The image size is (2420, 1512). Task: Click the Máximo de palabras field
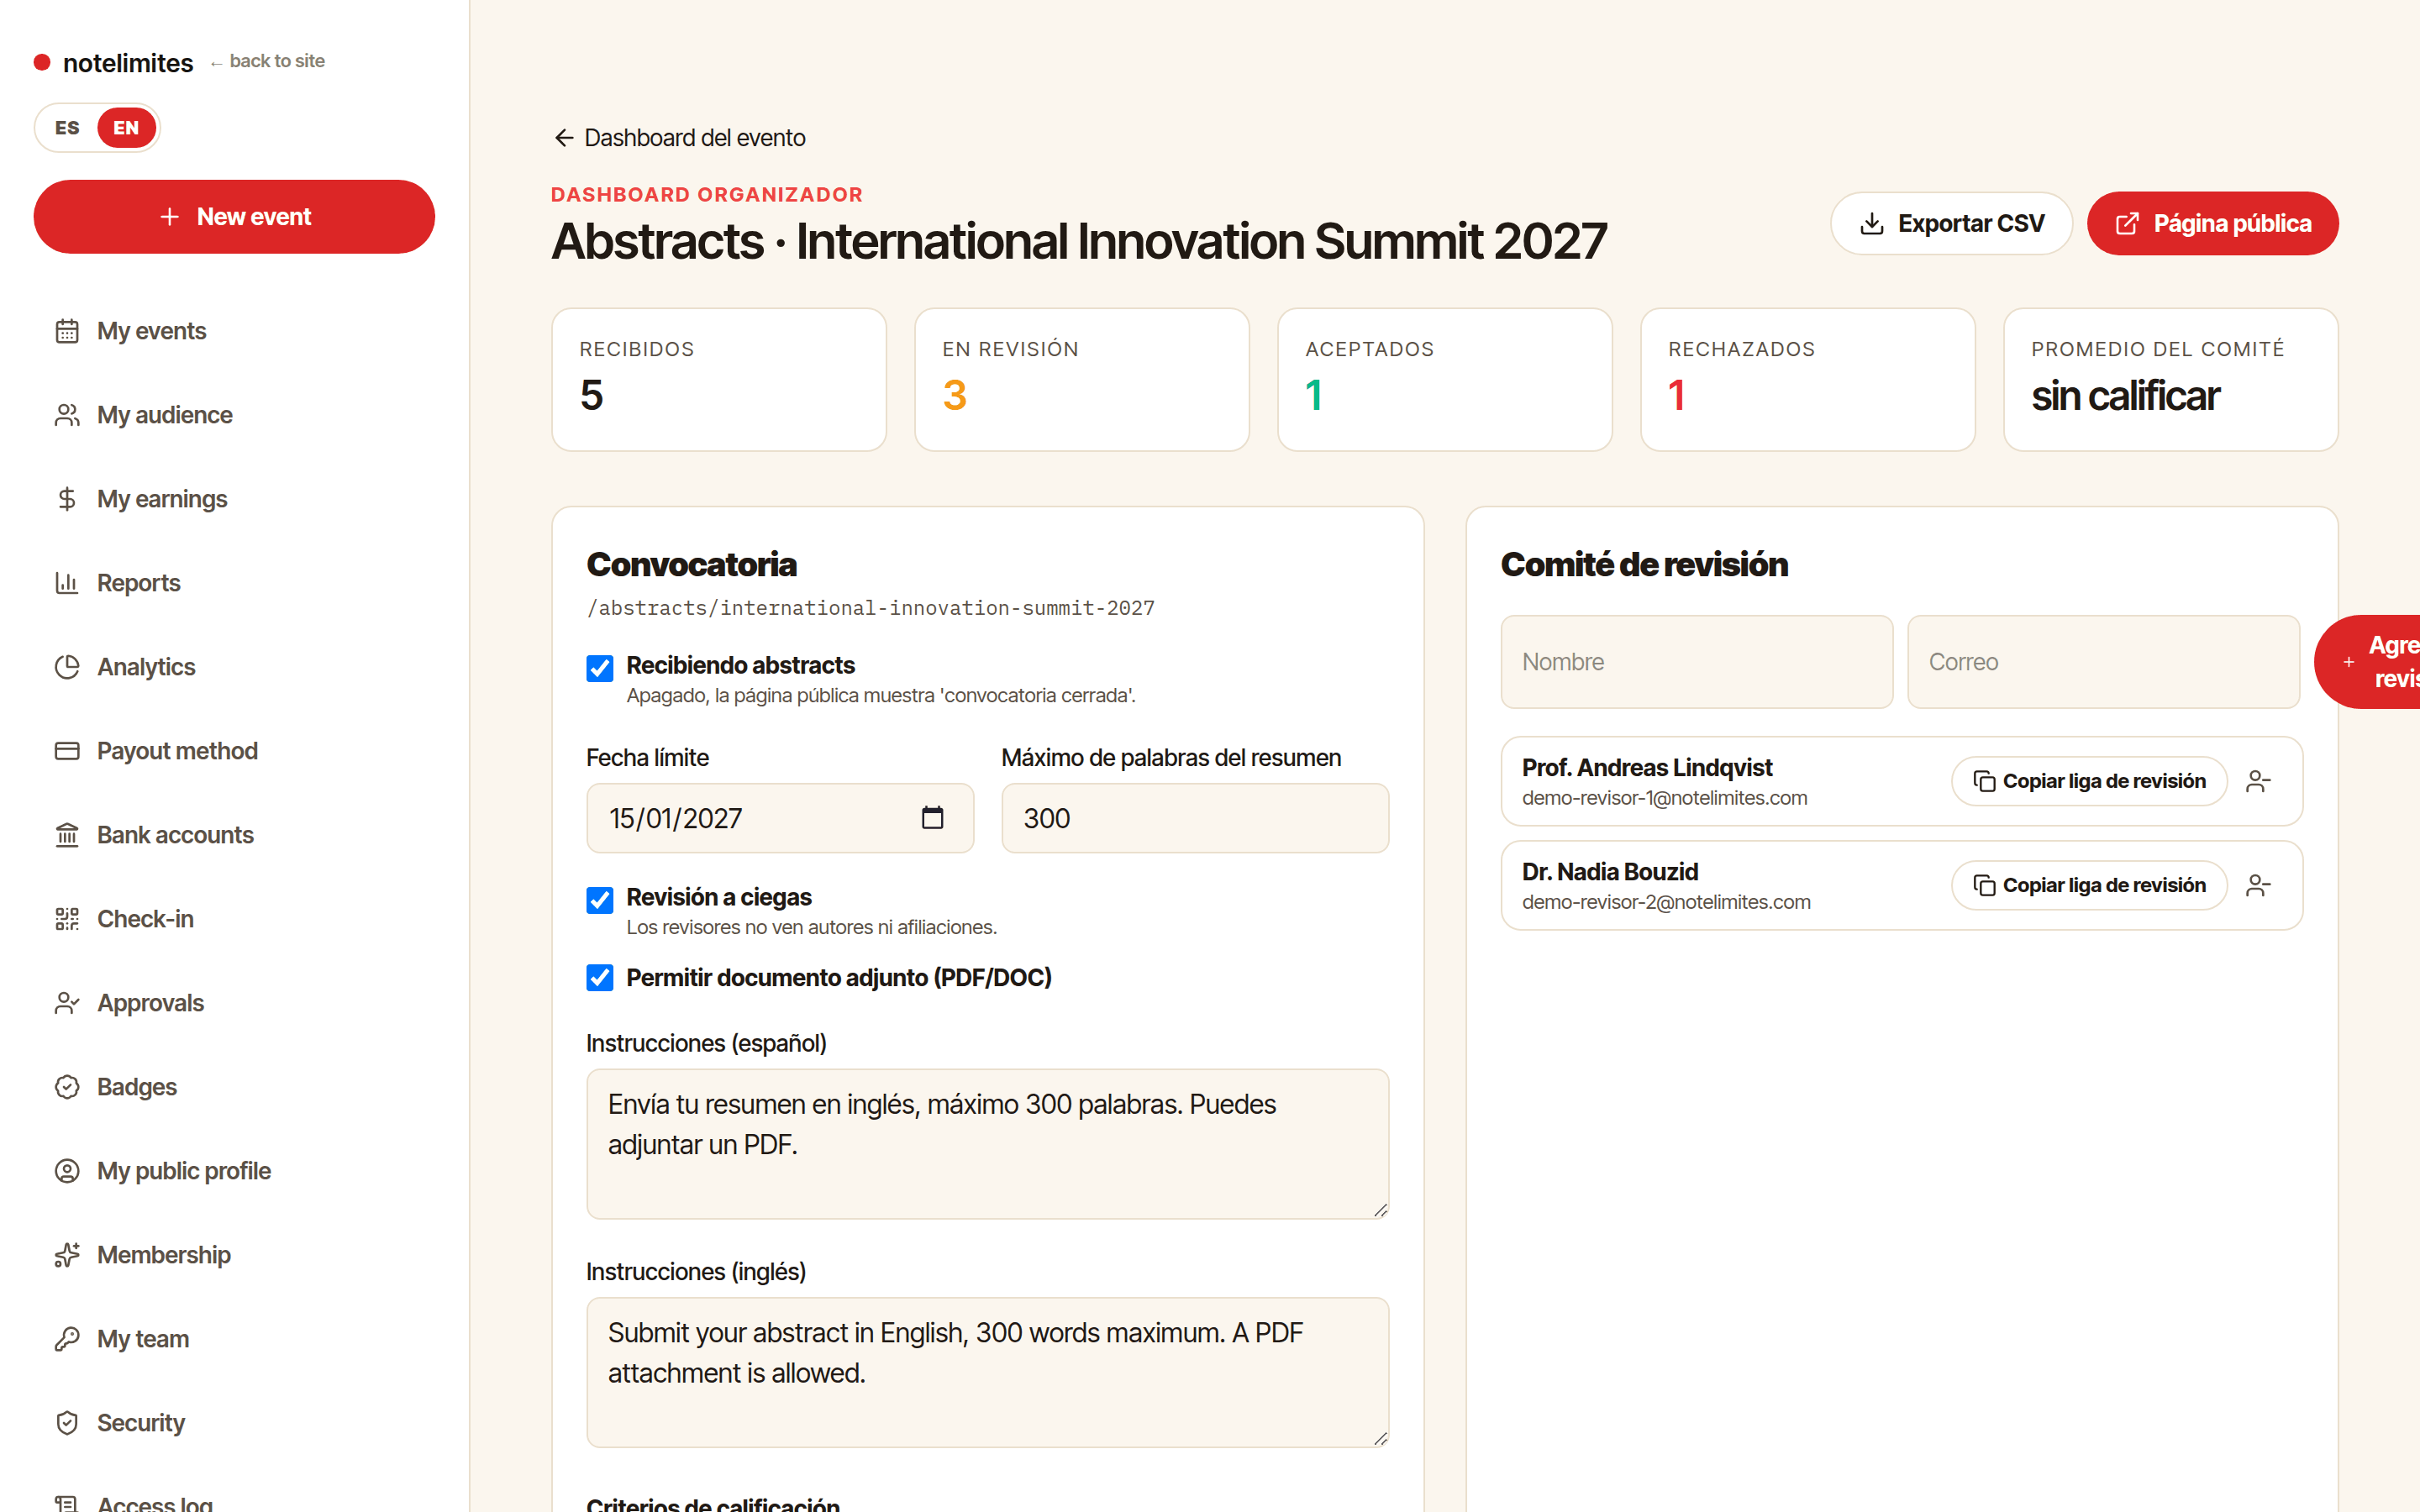tap(1195, 818)
